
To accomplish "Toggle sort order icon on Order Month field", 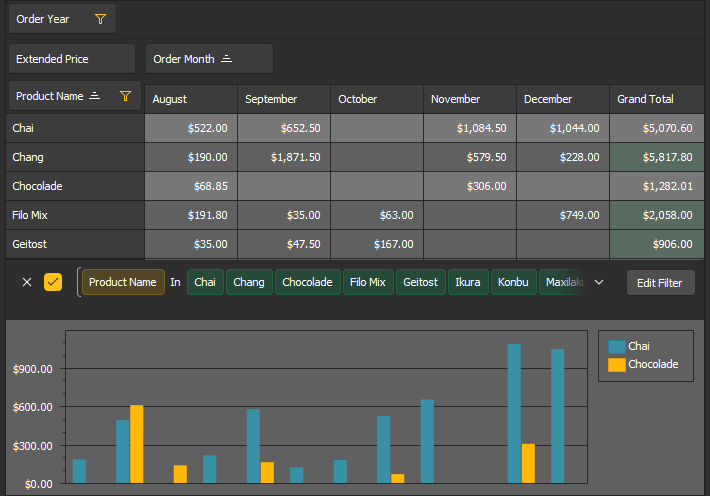I will (226, 59).
